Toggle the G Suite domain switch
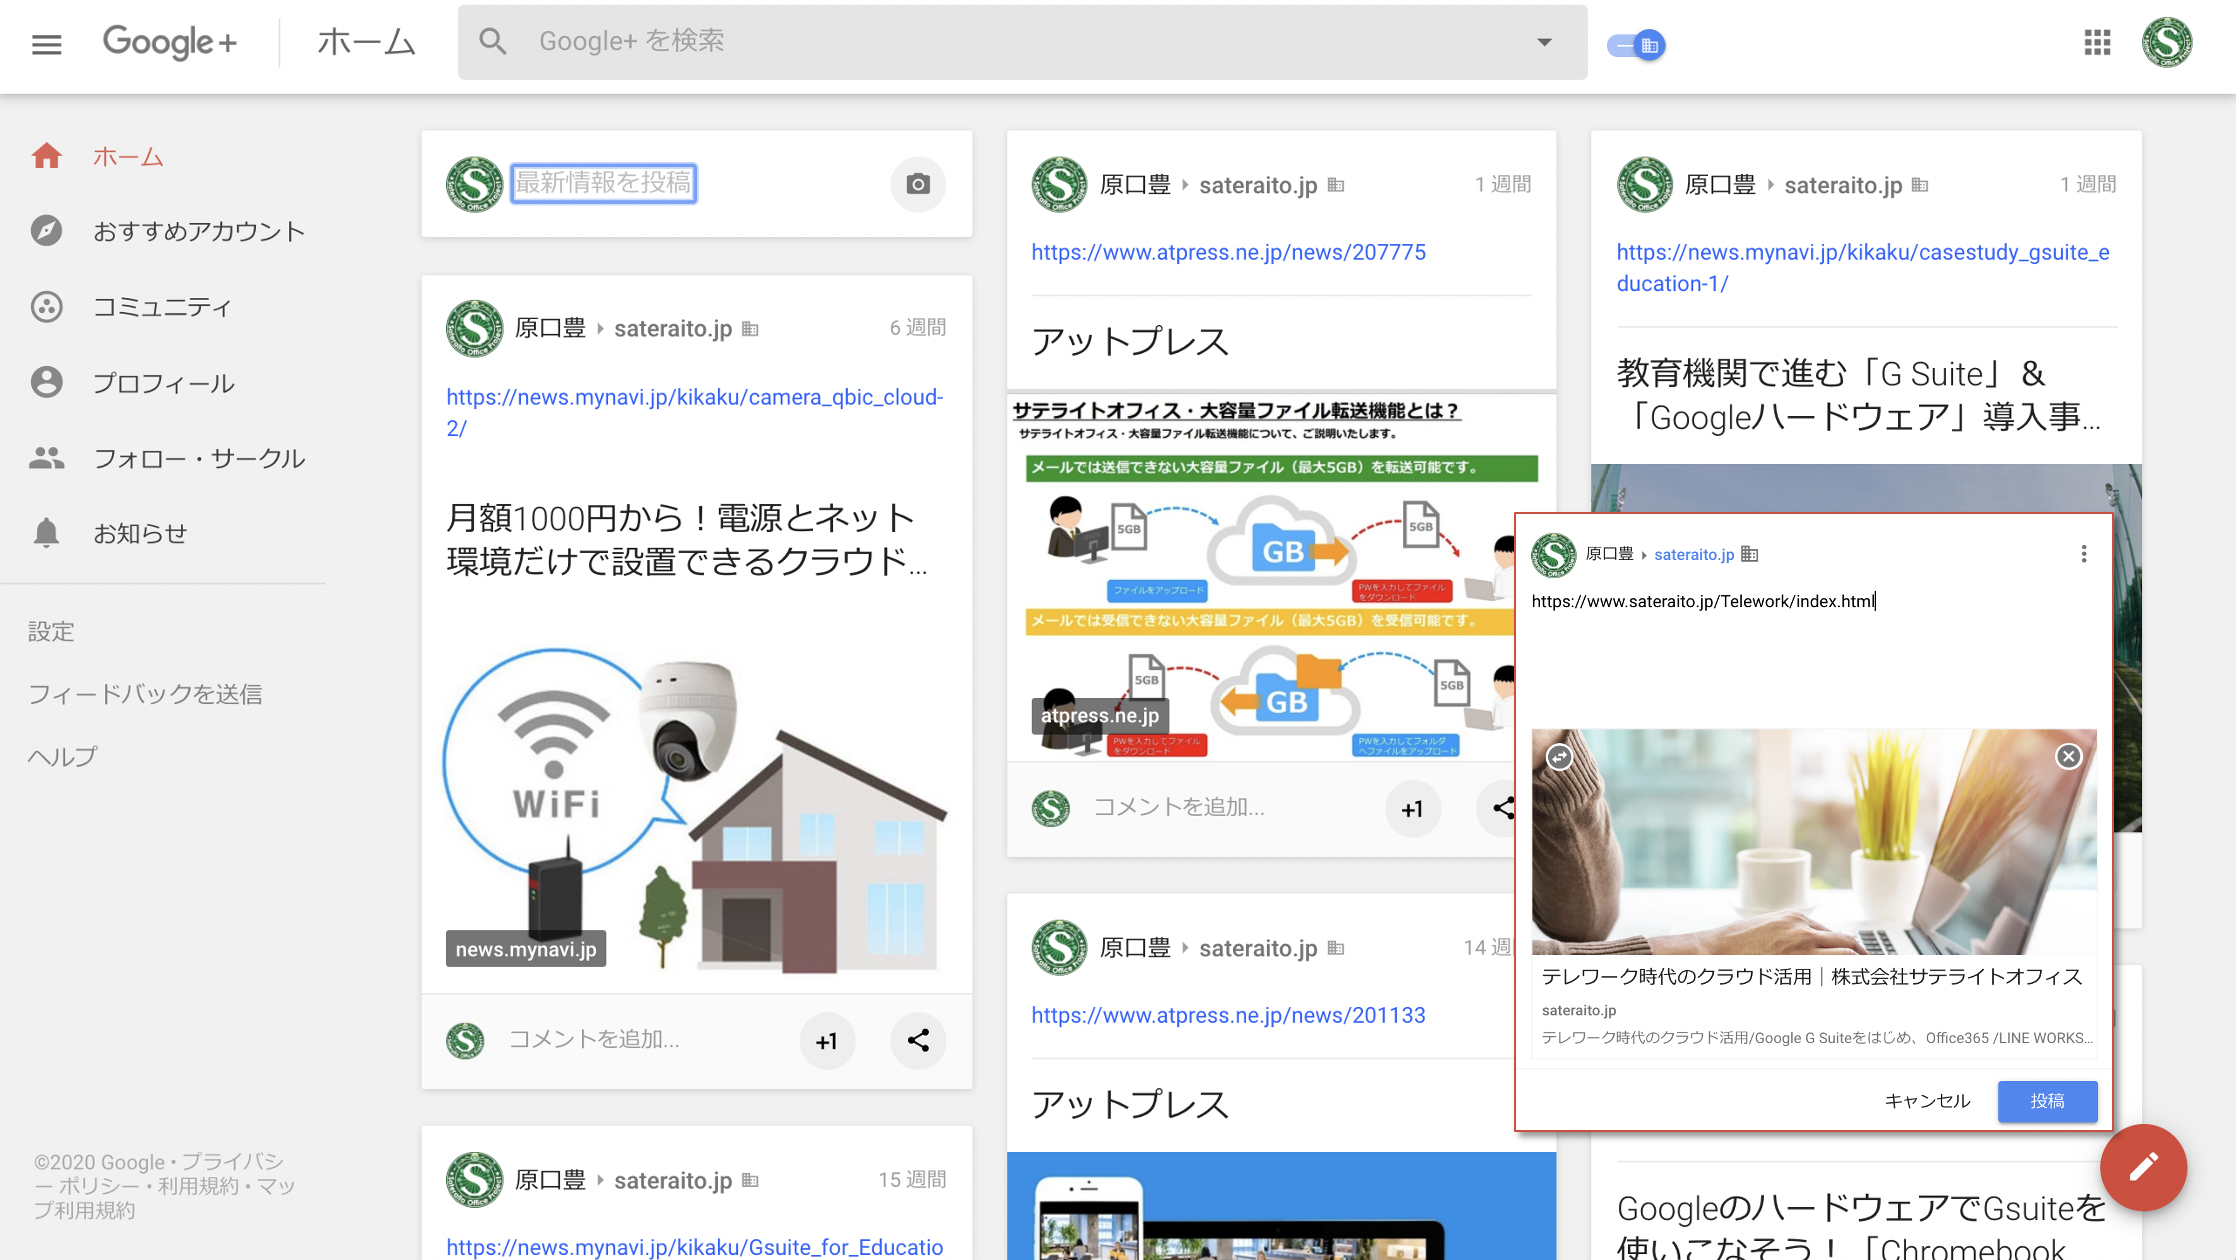Screen dimensions: 2236x1260 click(x=1637, y=45)
